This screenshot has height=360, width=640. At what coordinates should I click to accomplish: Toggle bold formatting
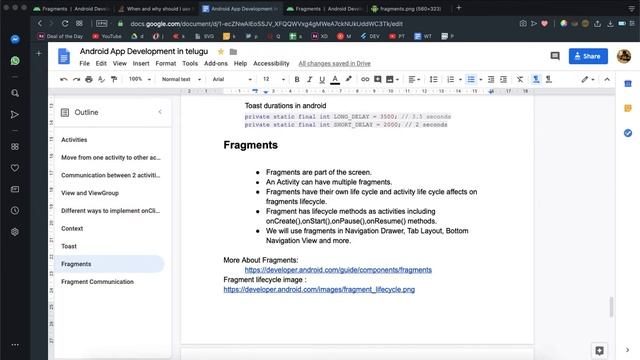[x=297, y=79]
